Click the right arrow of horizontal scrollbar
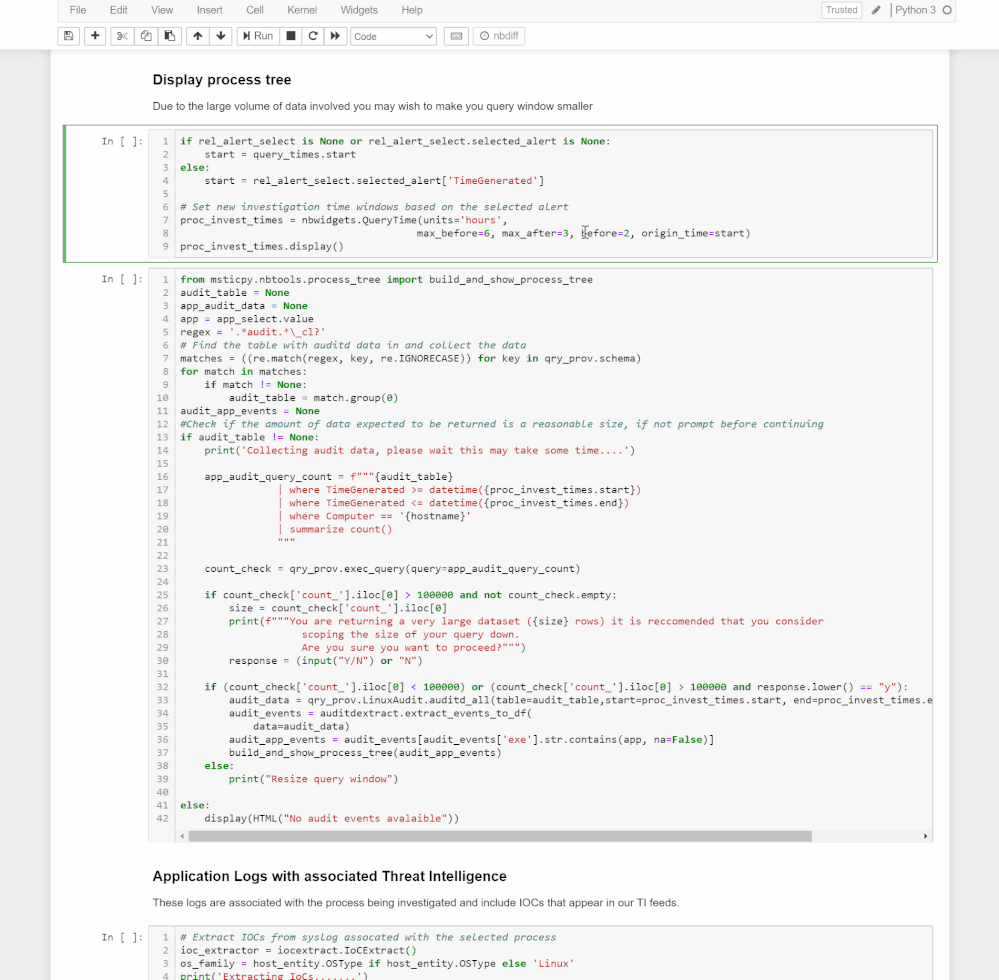Image resolution: width=999 pixels, height=980 pixels. (926, 836)
